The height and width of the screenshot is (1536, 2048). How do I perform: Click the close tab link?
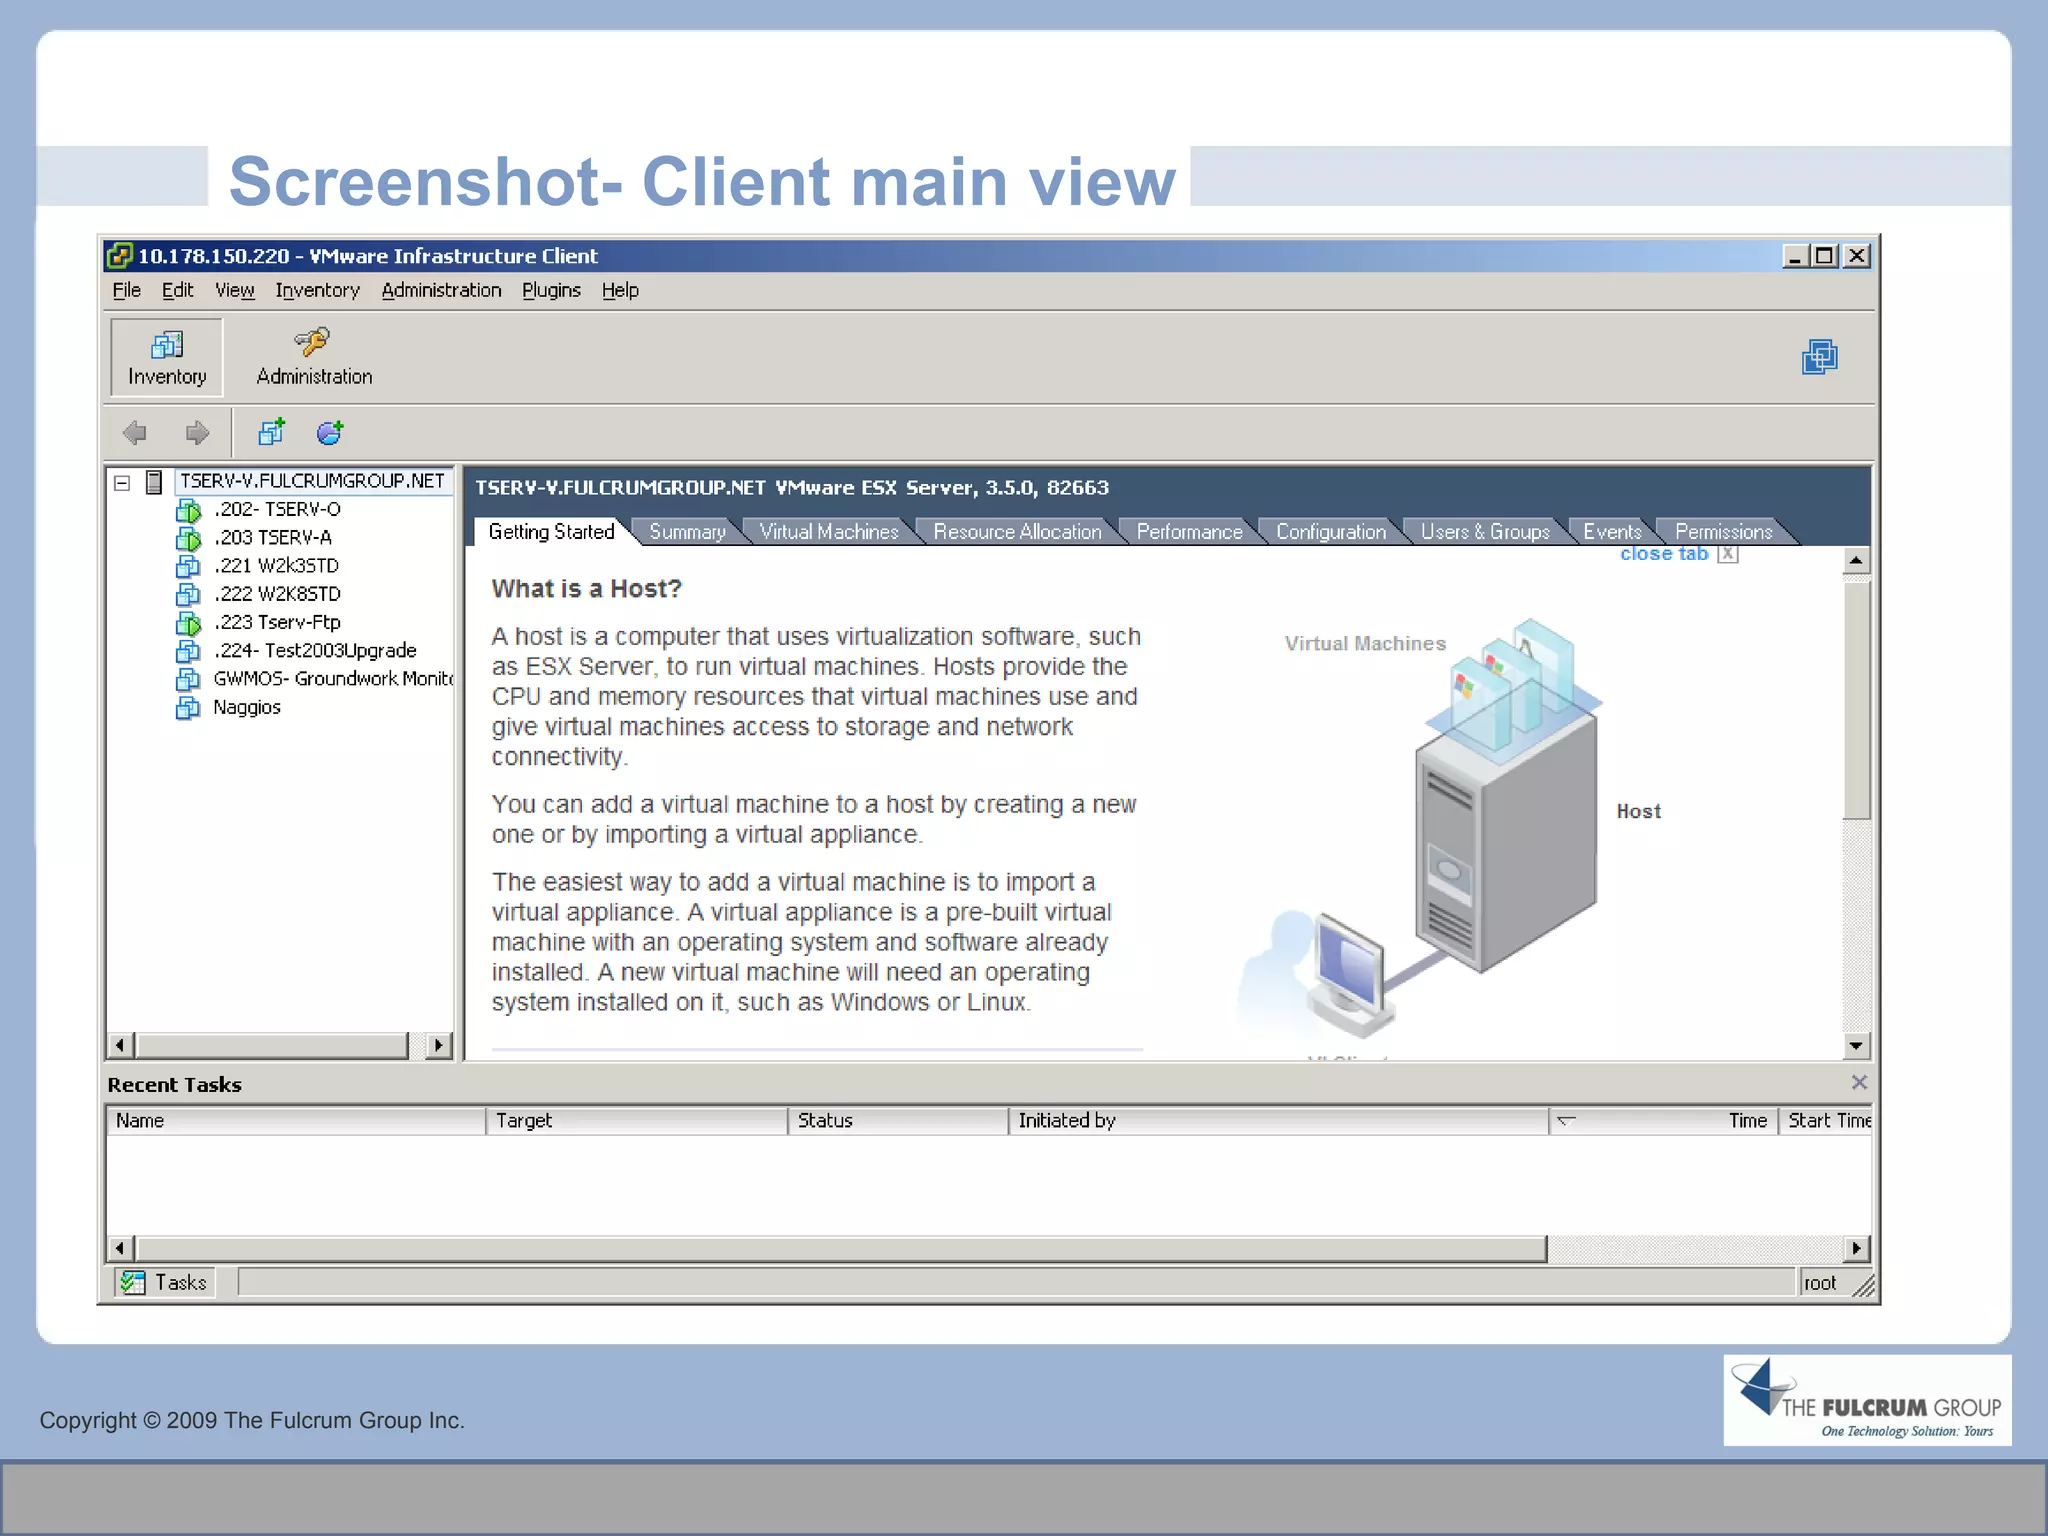click(1664, 554)
